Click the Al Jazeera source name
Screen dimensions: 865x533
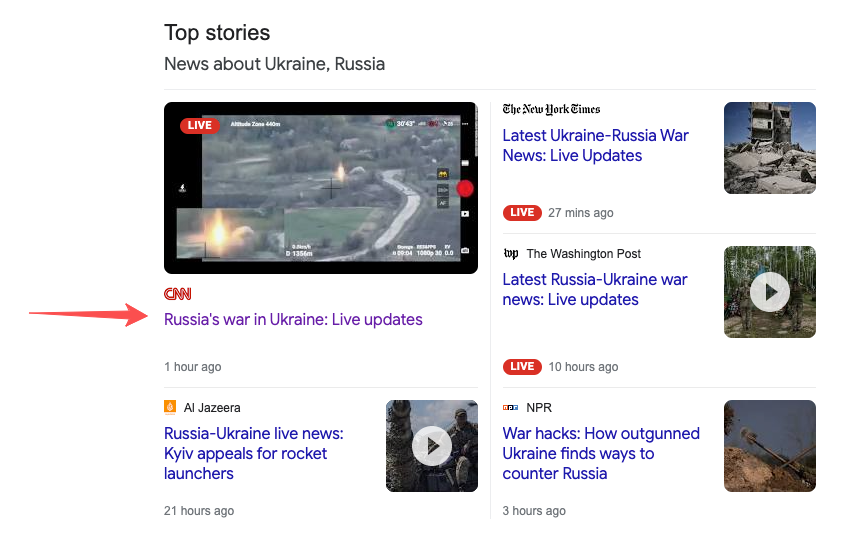(212, 408)
